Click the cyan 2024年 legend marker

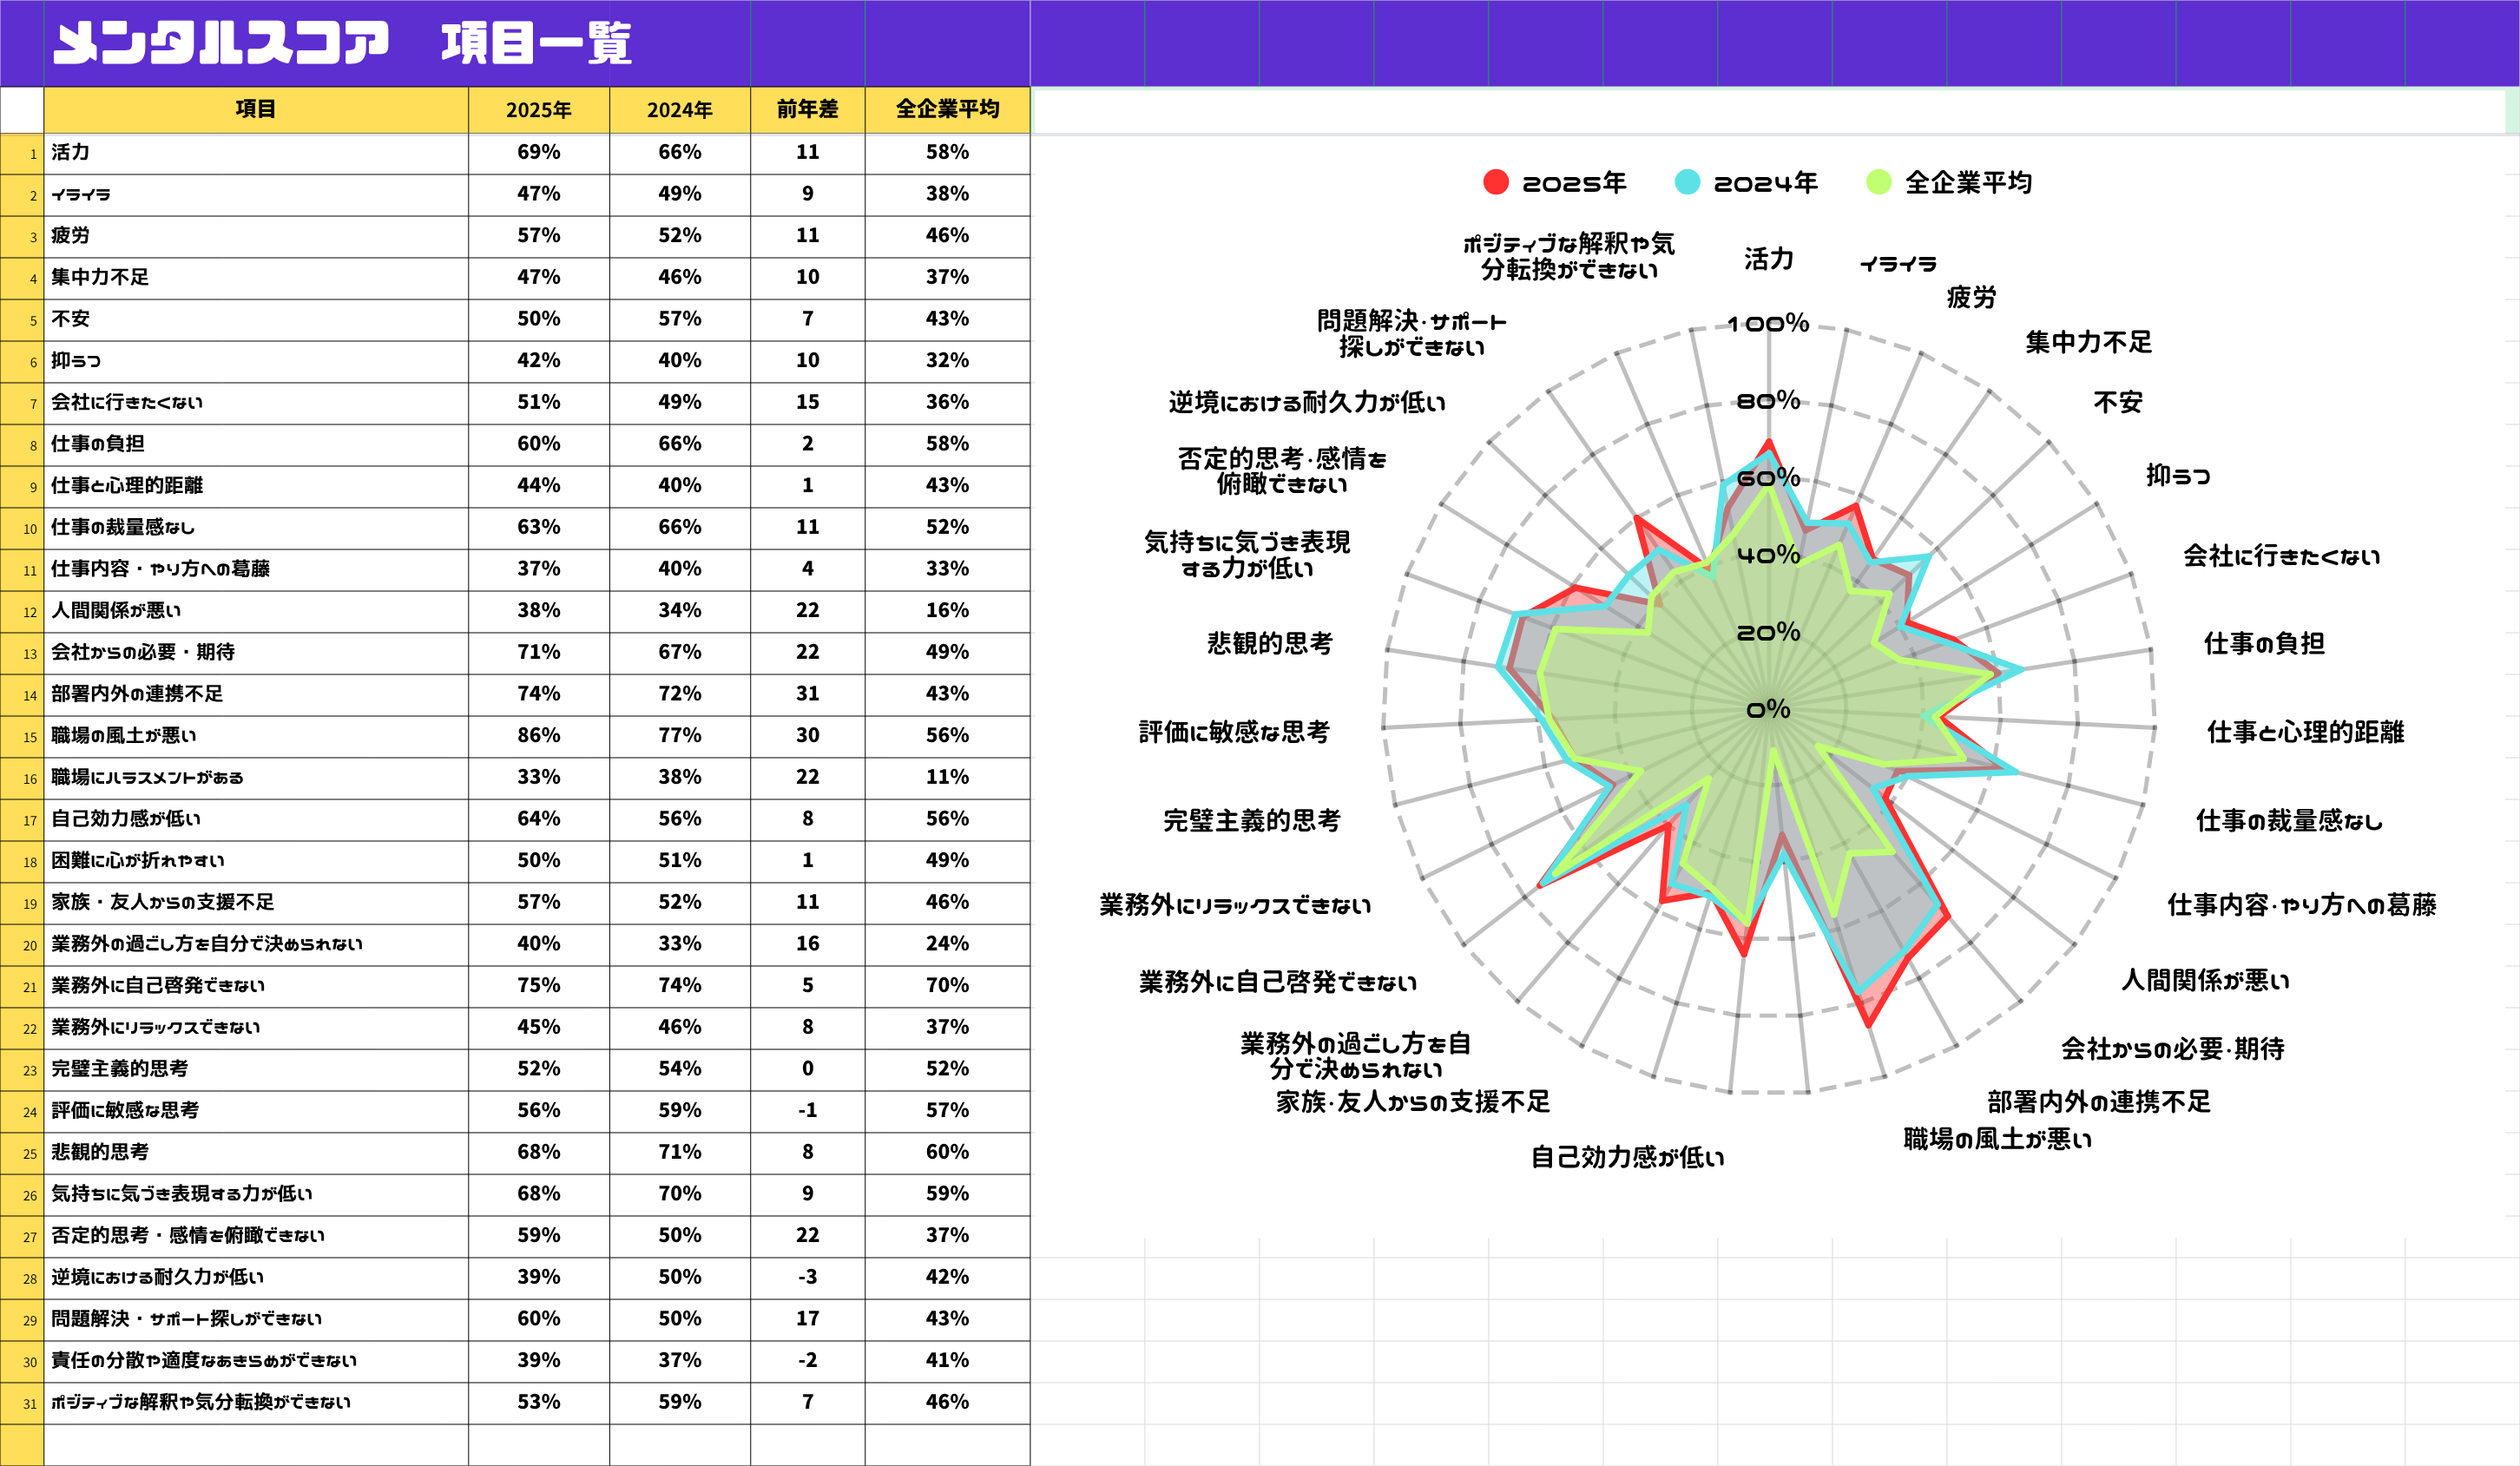pyautogui.click(x=1687, y=182)
